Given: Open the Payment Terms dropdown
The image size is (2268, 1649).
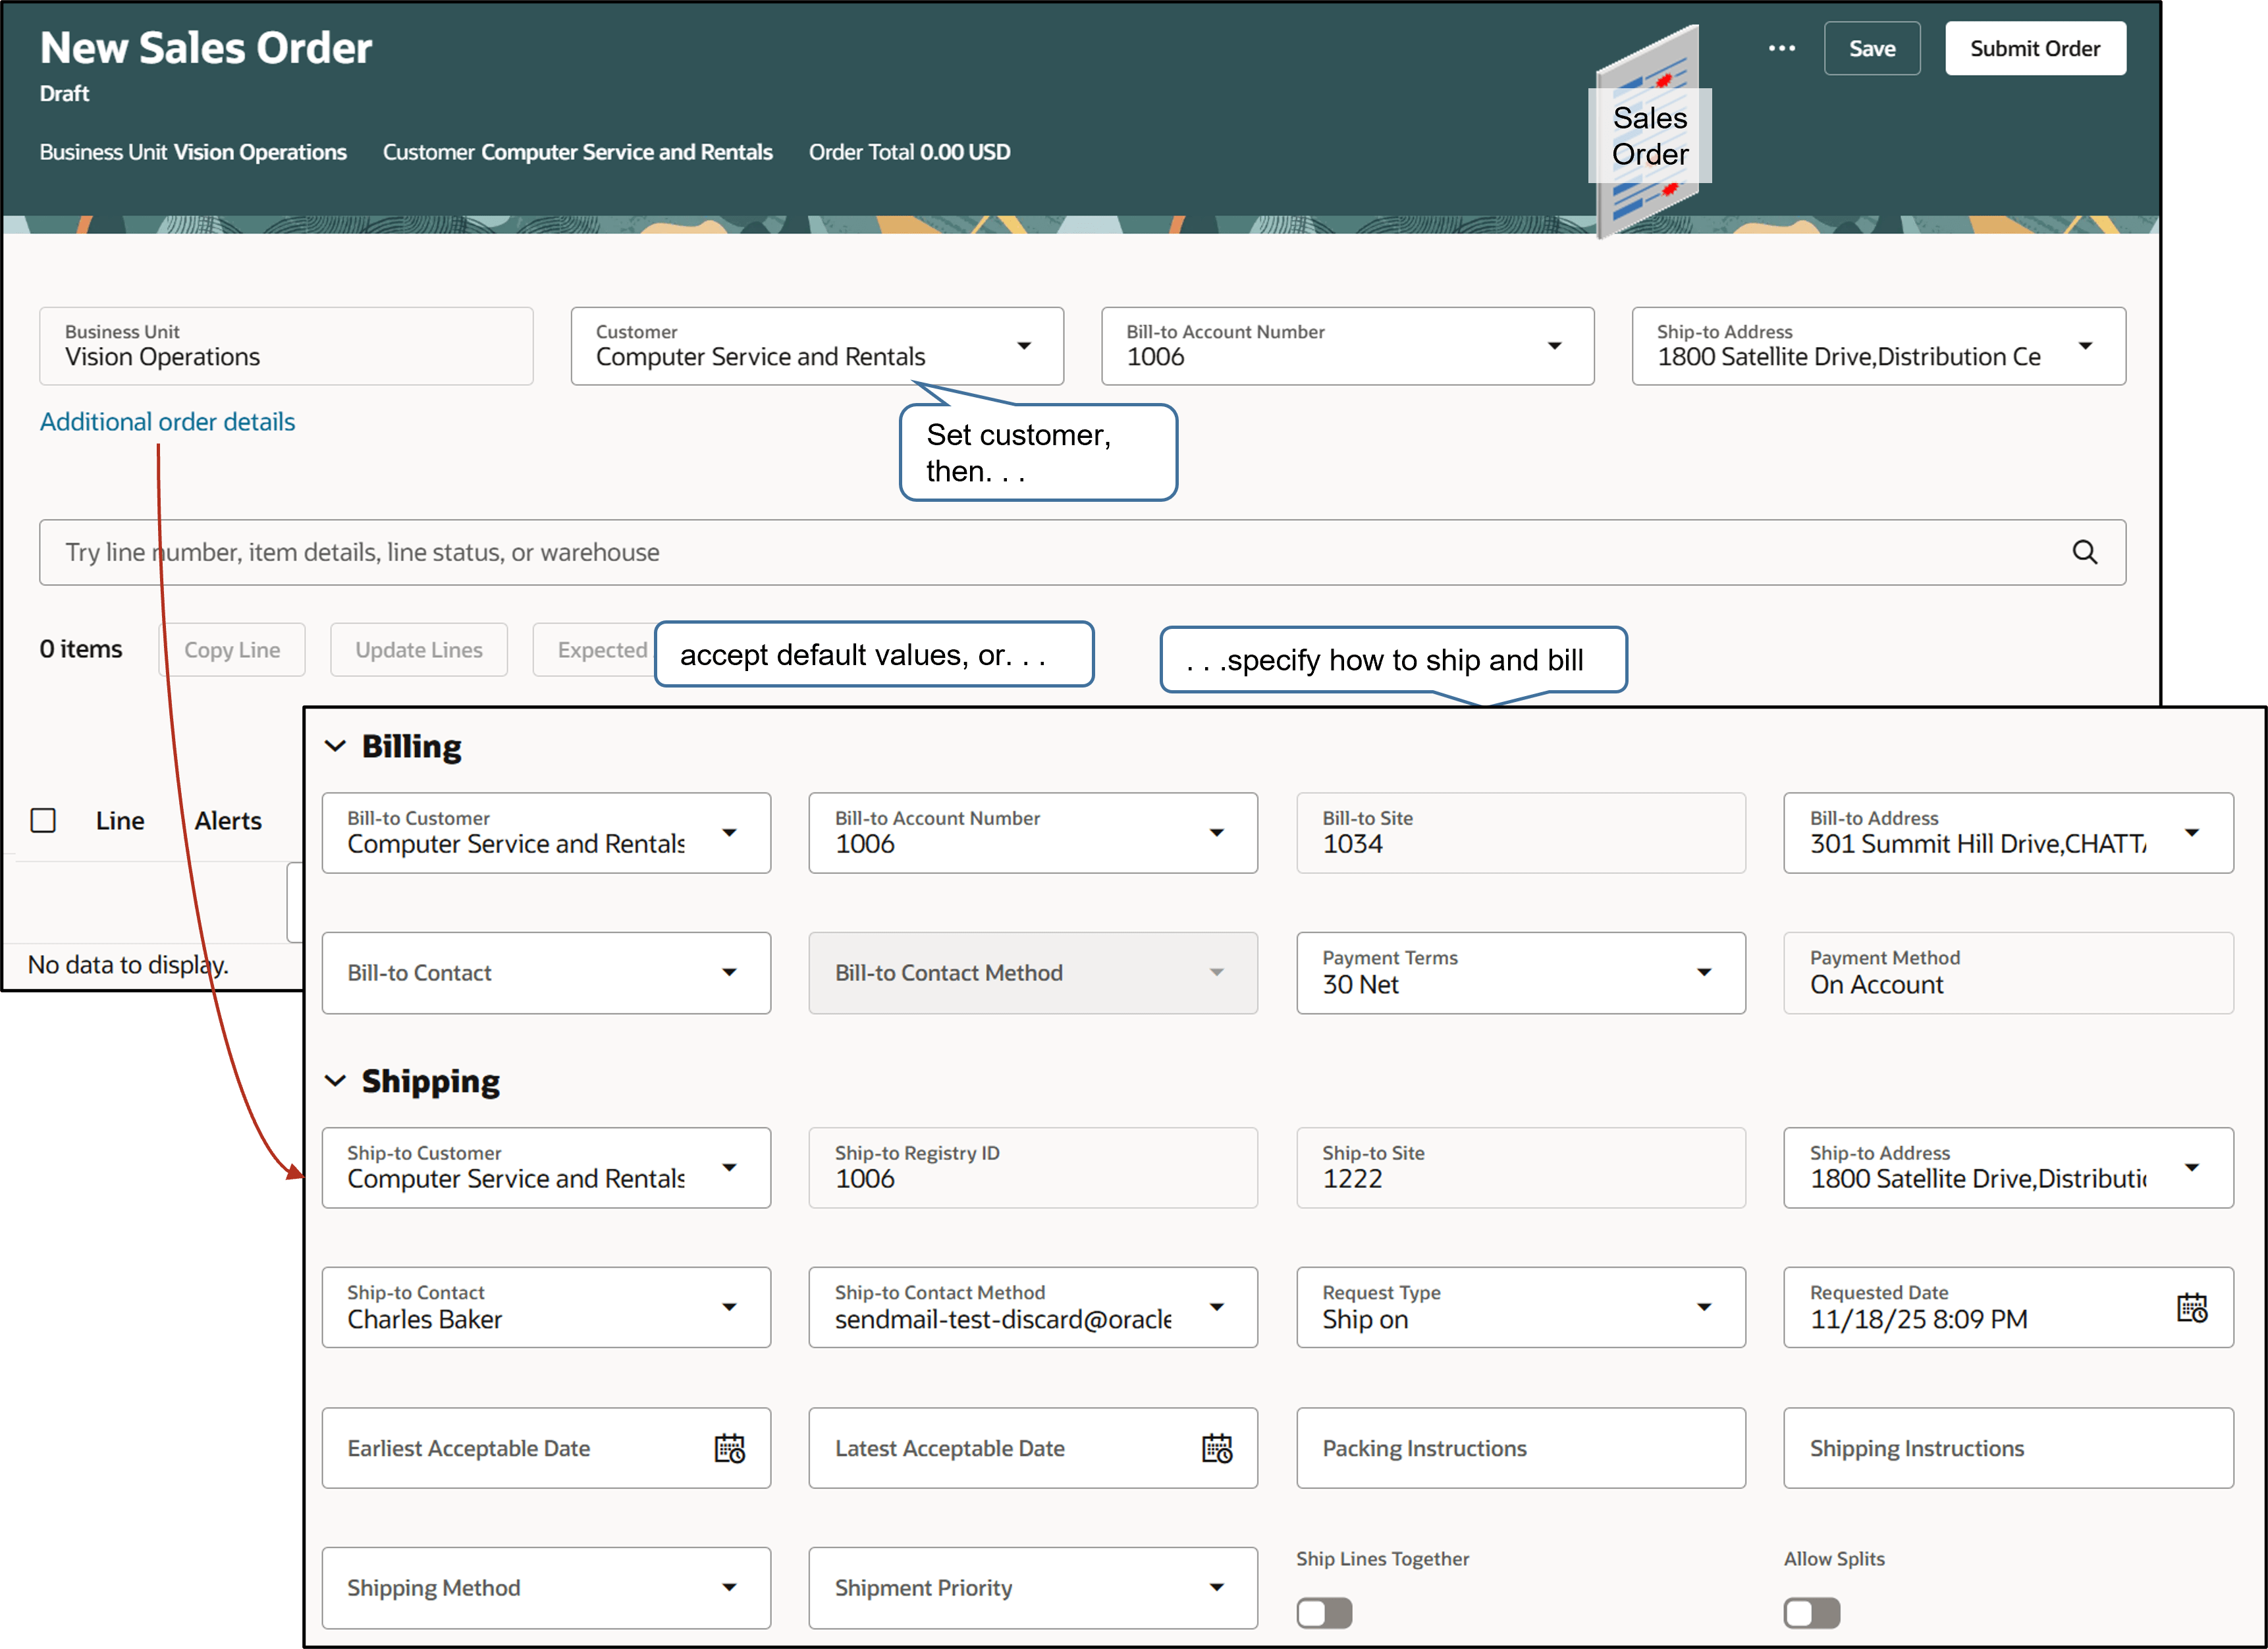Looking at the screenshot, I should pos(1704,972).
